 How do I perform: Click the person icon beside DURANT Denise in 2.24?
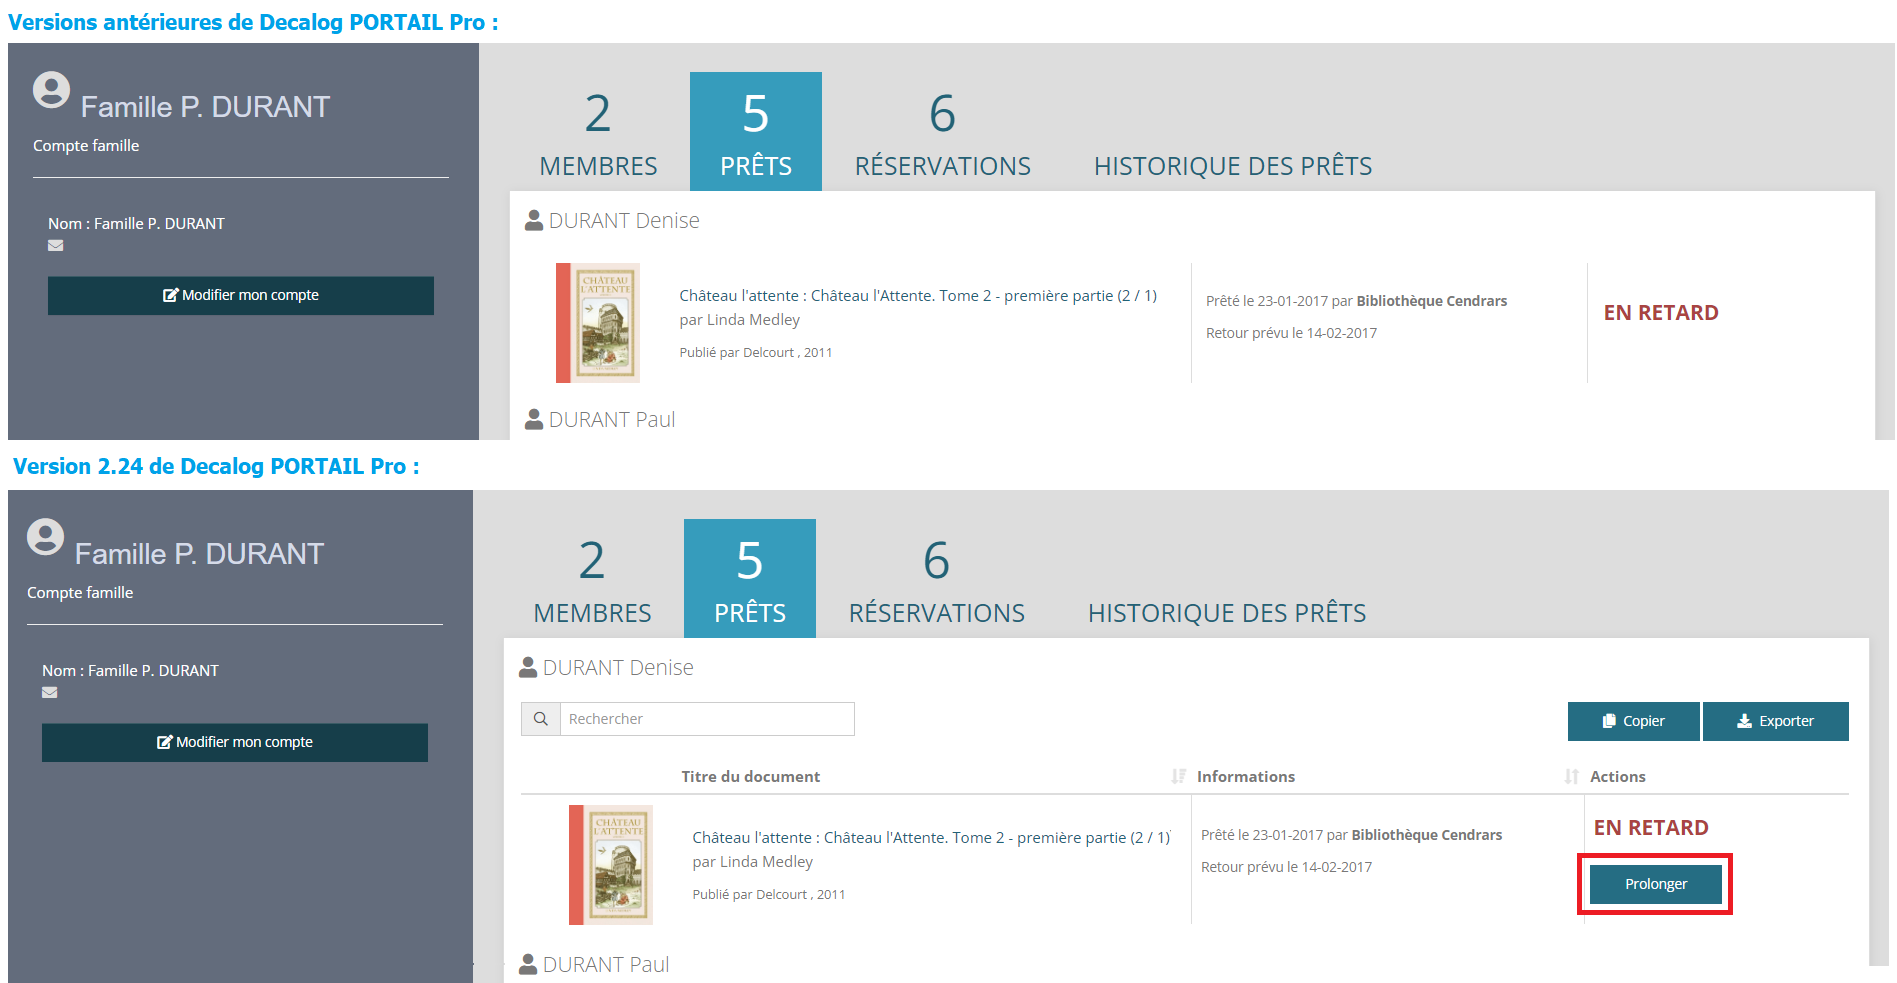coord(528,667)
